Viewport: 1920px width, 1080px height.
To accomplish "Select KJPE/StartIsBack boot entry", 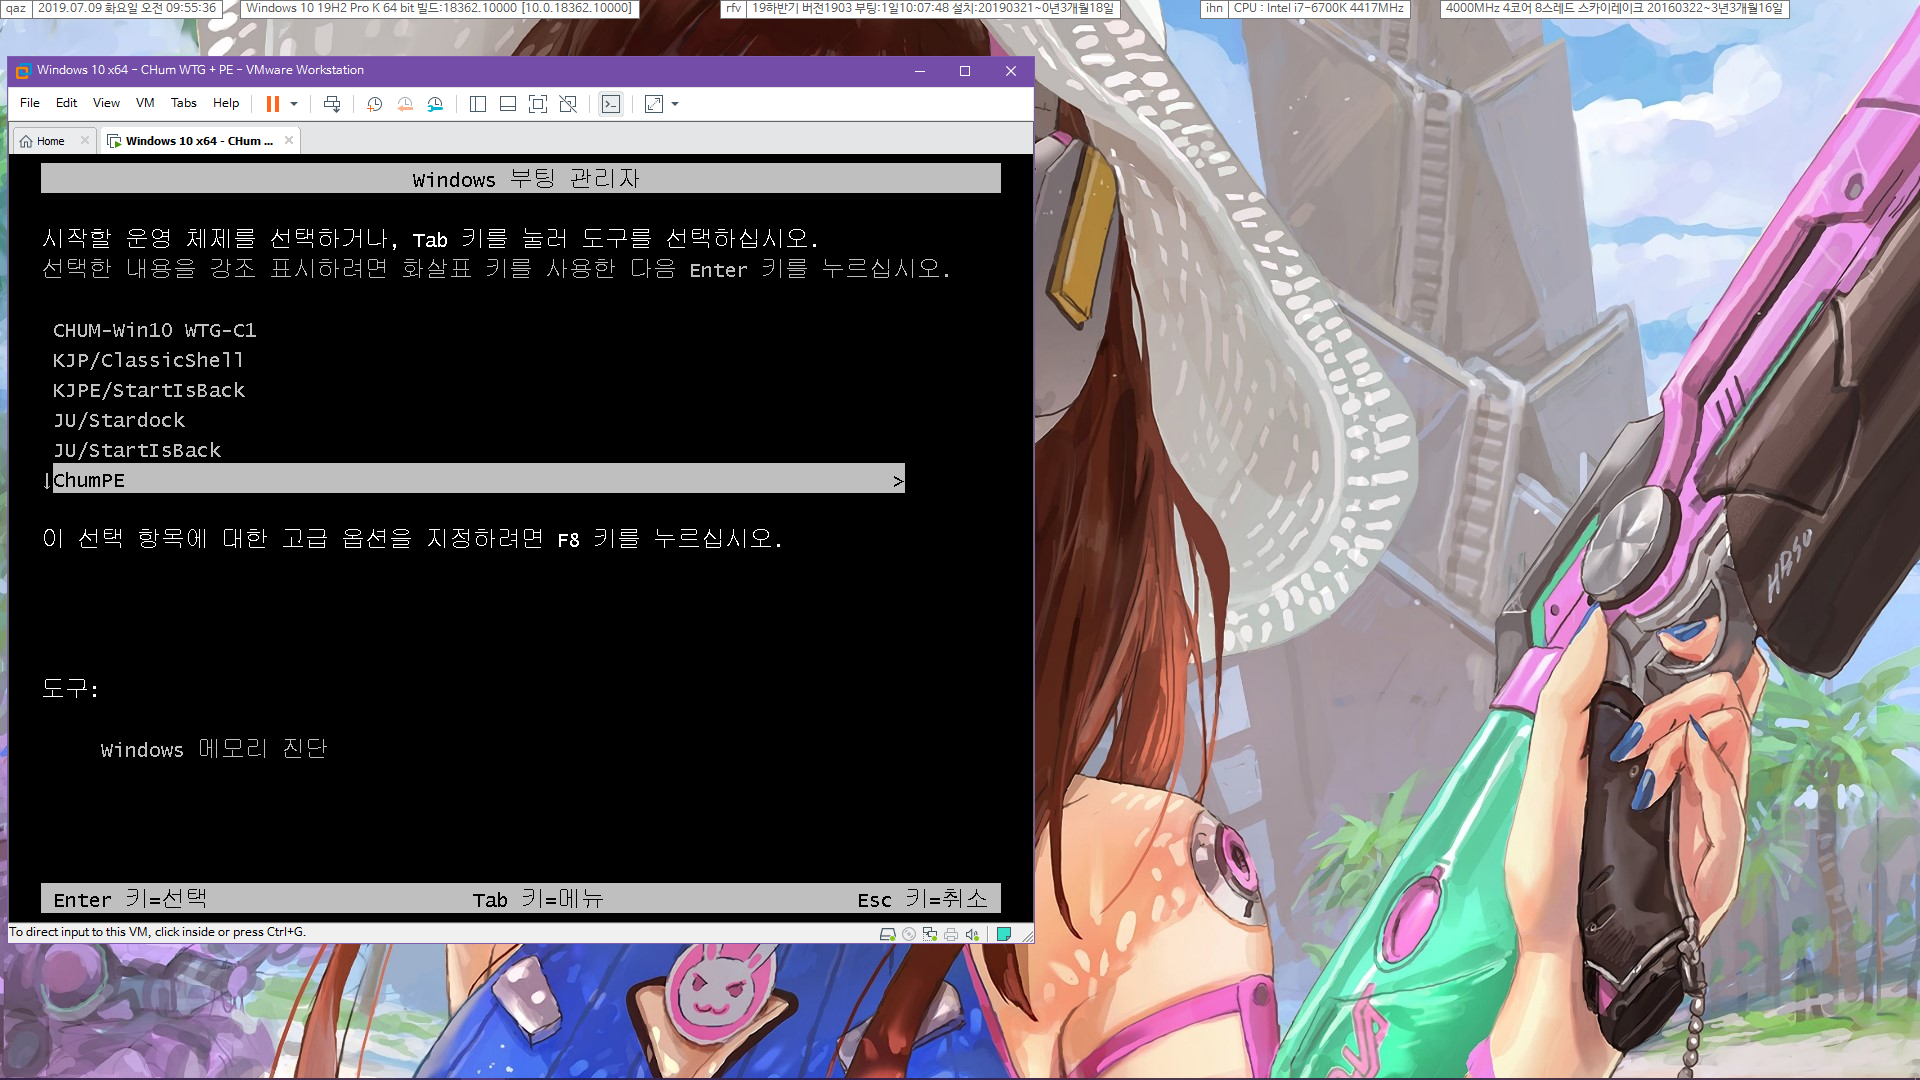I will coord(148,390).
